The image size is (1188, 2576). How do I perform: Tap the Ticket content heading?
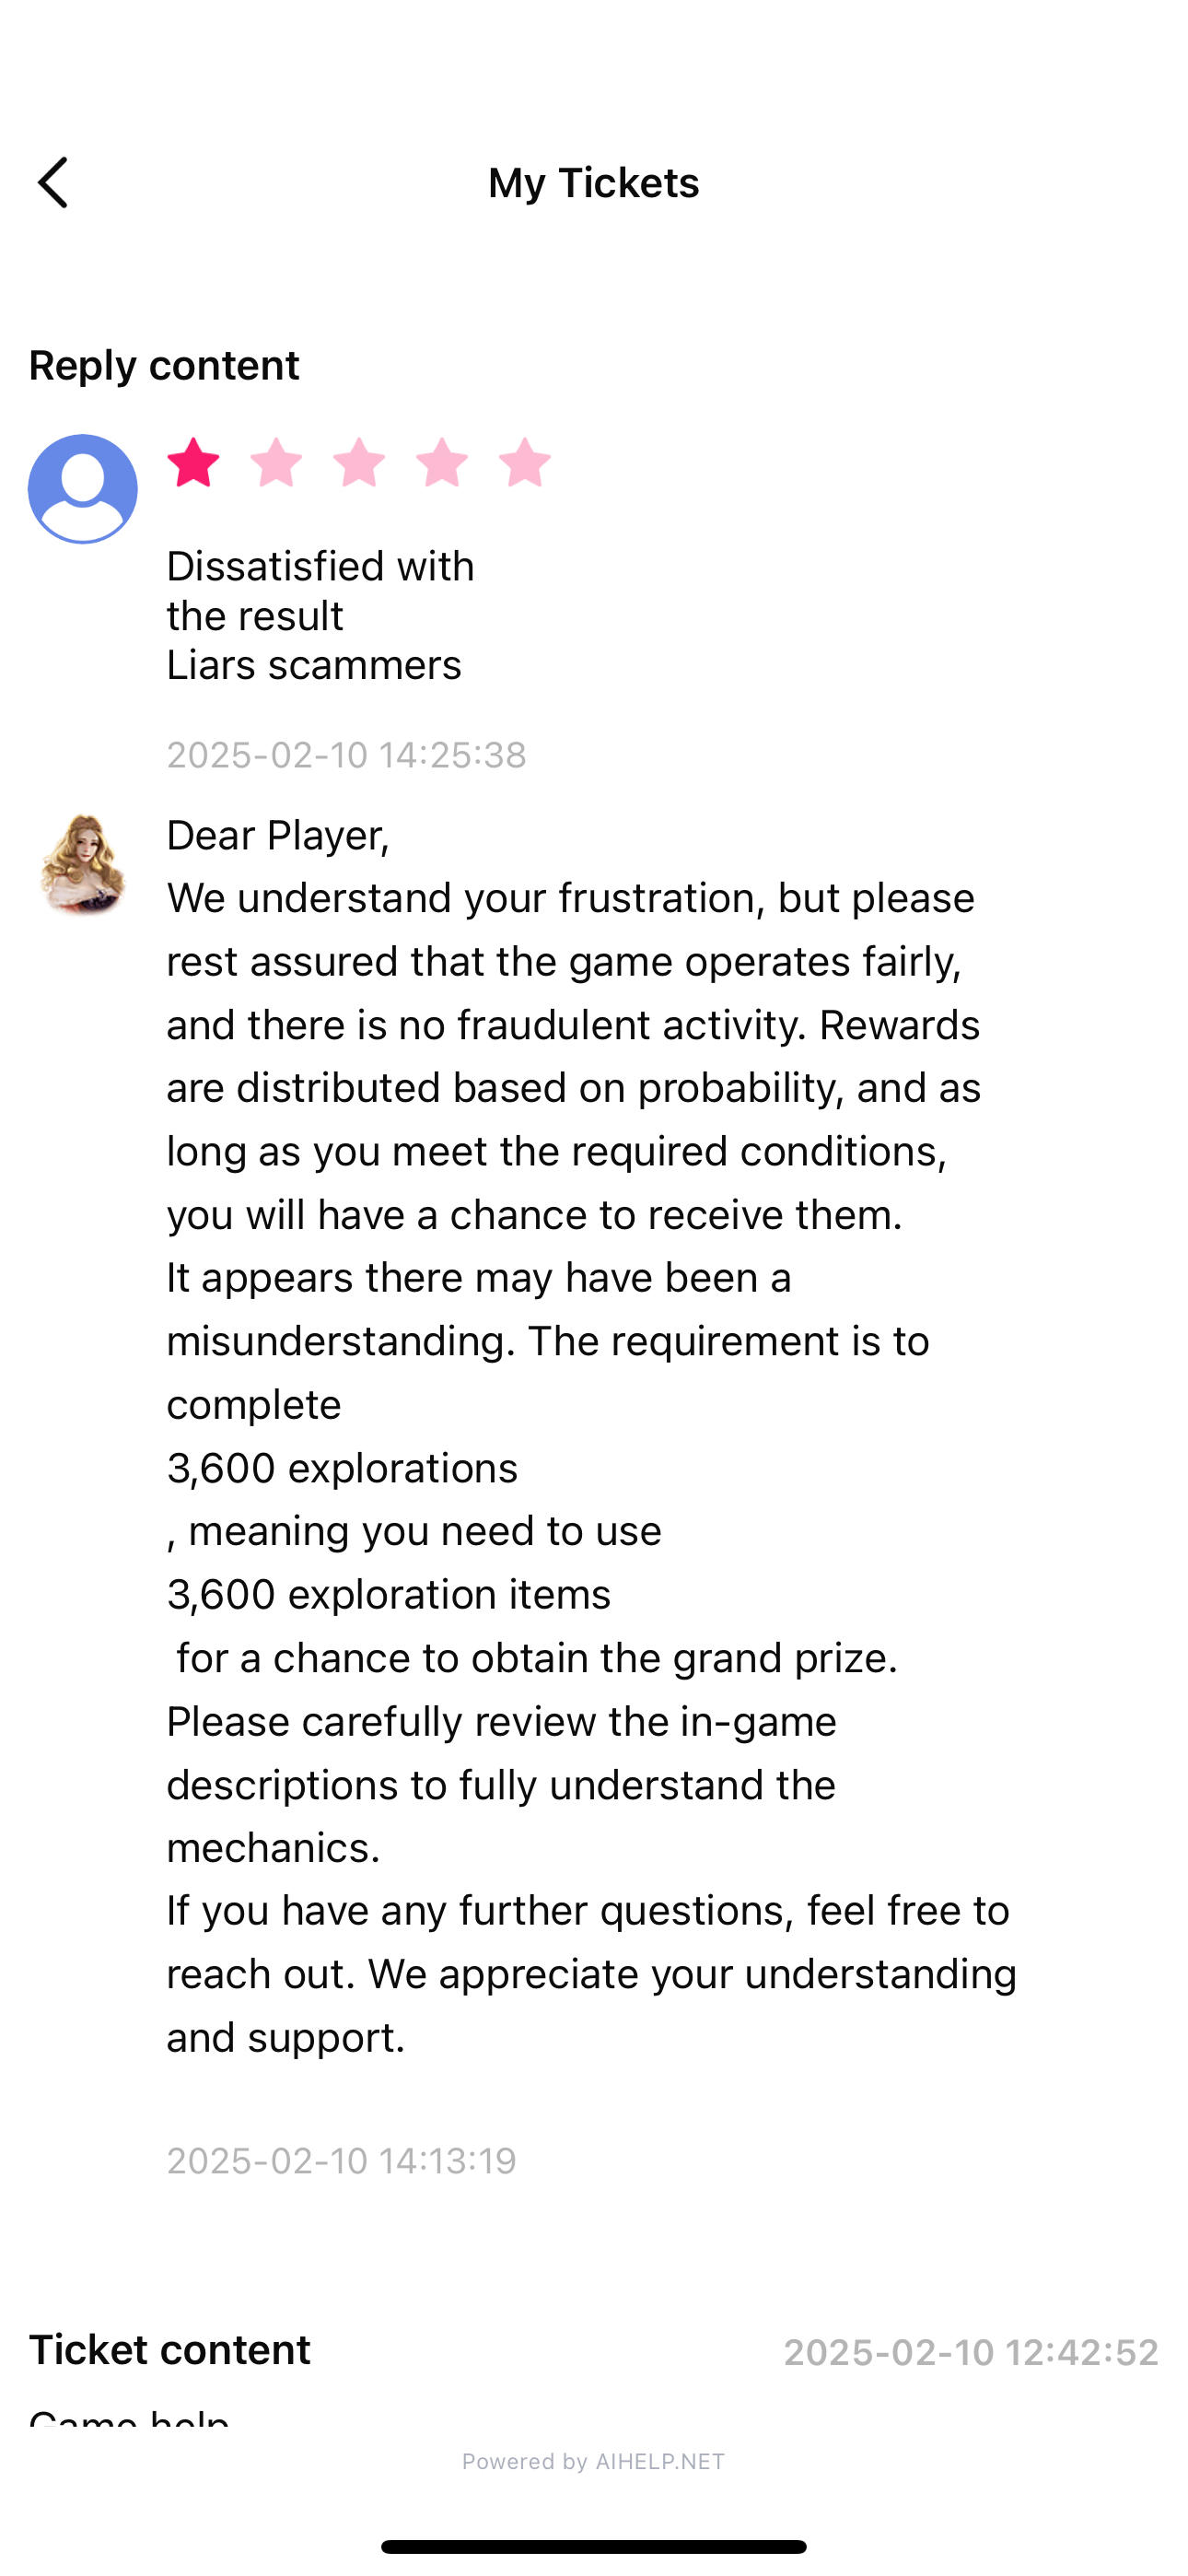(170, 2349)
